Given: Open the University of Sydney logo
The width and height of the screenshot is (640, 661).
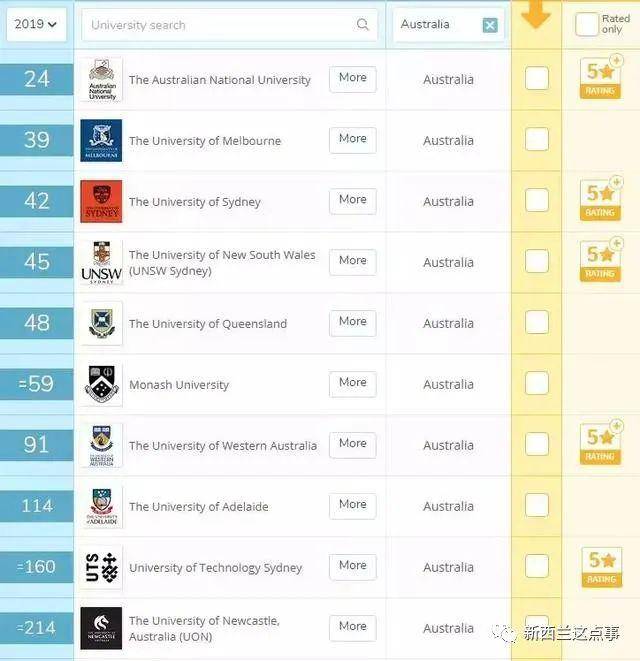Looking at the screenshot, I should click(101, 202).
